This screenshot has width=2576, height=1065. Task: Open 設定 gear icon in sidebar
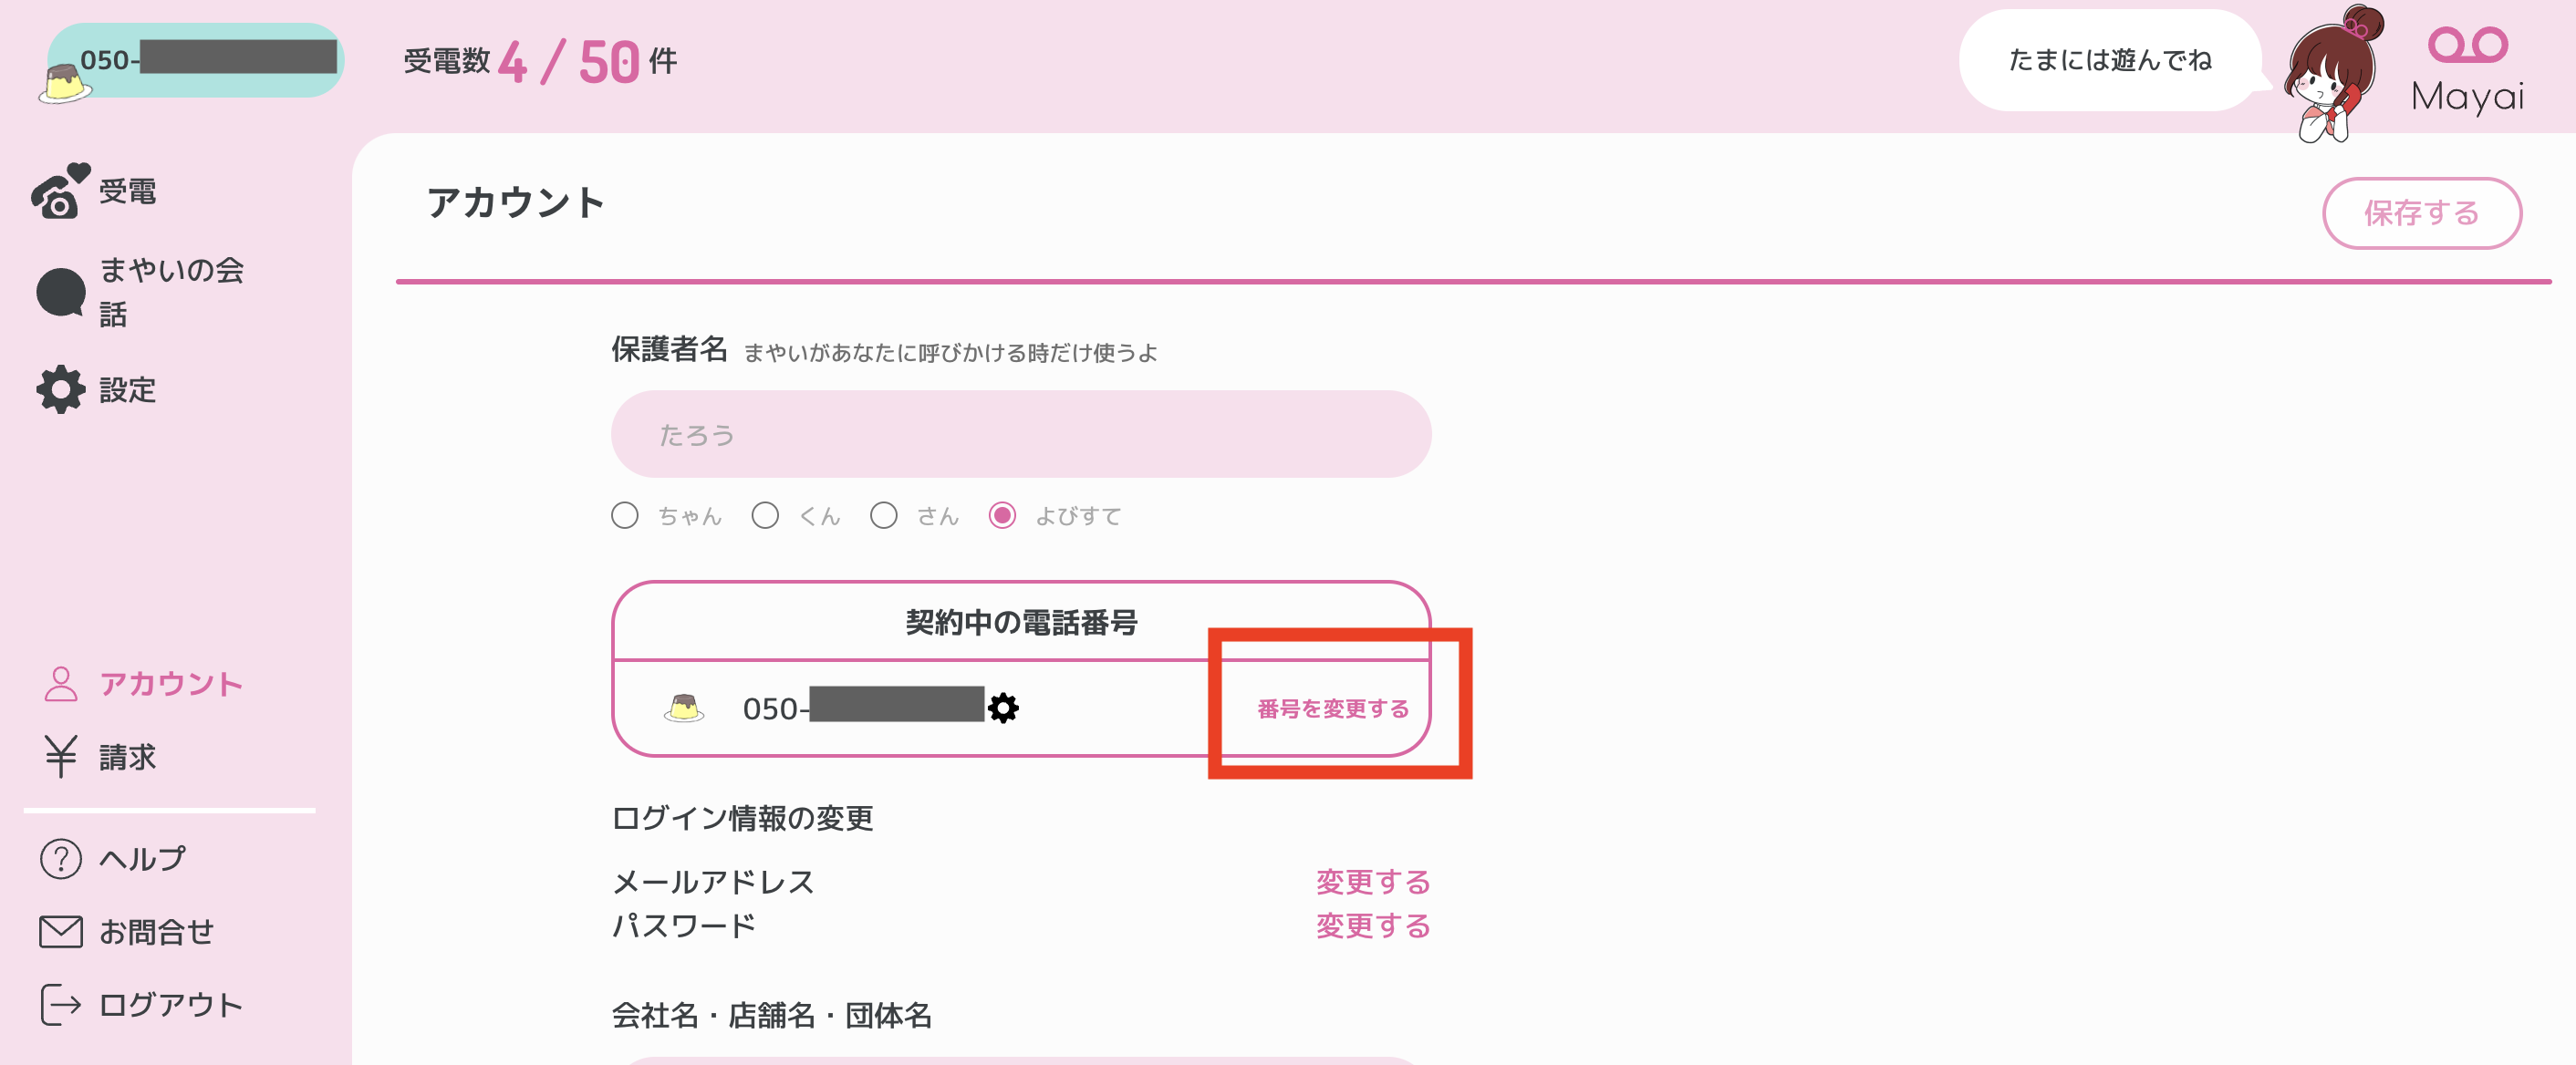point(60,390)
